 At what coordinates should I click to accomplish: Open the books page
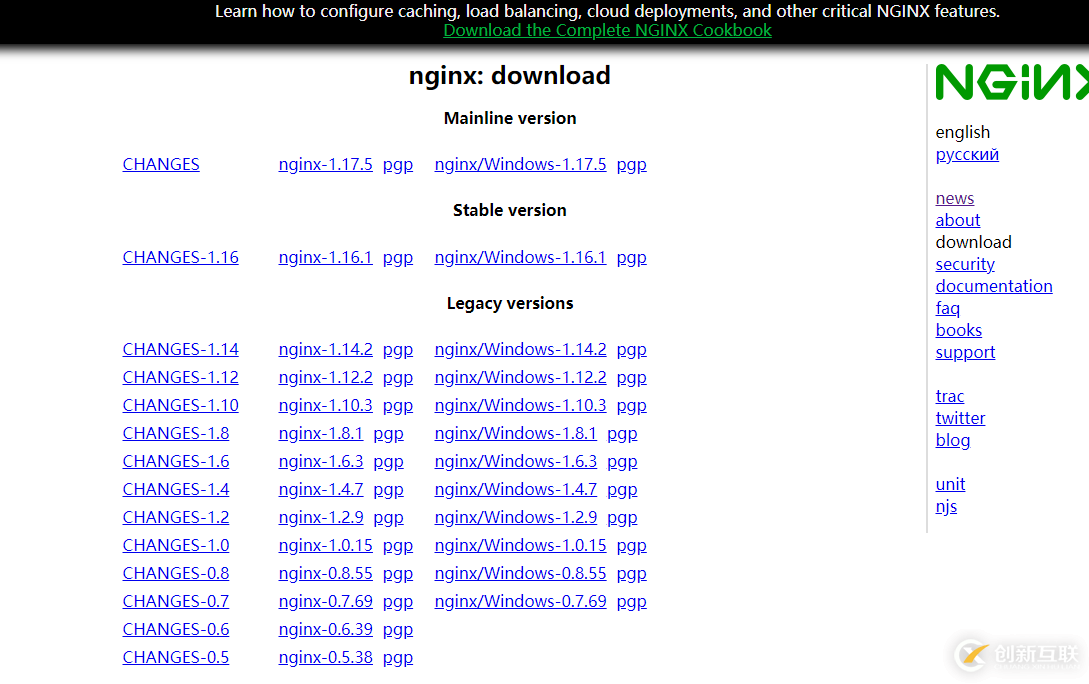click(x=958, y=330)
